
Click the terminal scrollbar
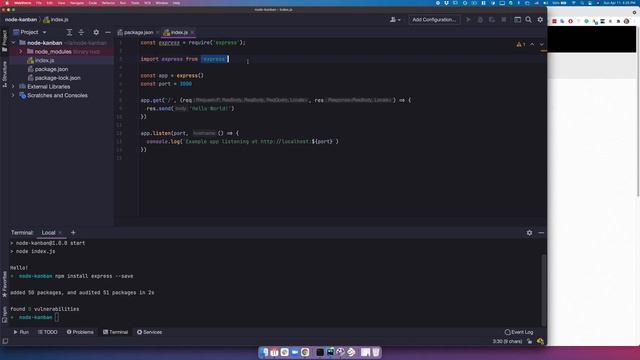click(543, 290)
